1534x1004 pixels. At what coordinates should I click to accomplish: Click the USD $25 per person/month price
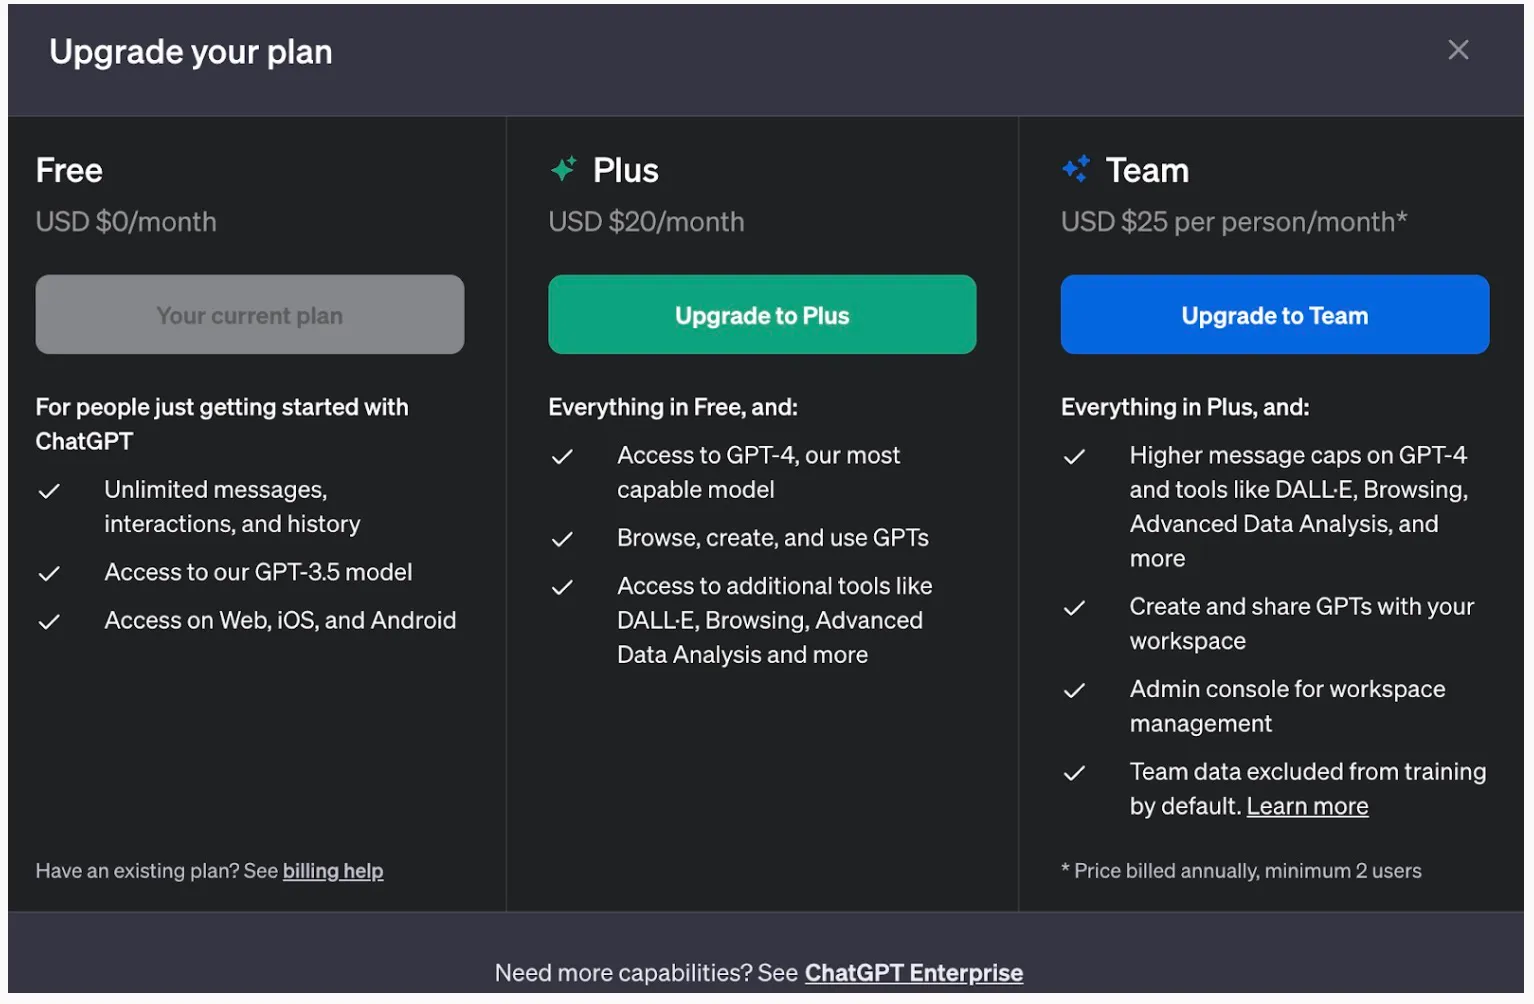(x=1234, y=222)
